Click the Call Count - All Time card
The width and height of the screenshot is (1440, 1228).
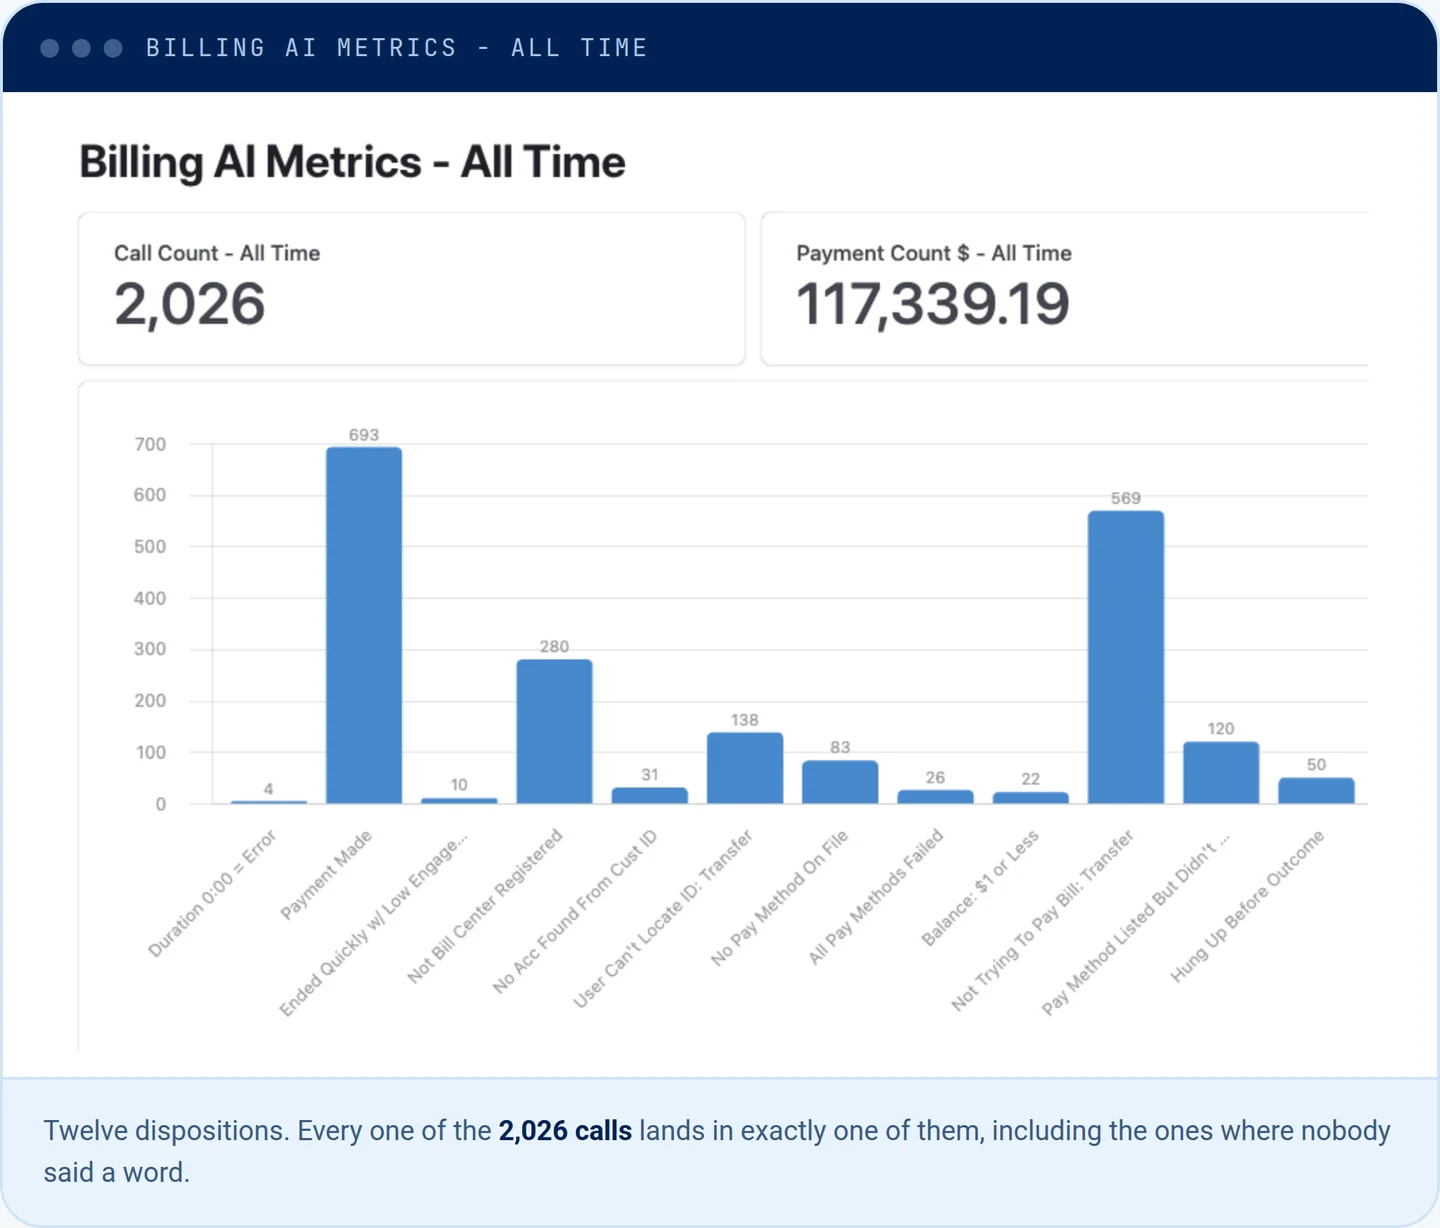click(412, 288)
